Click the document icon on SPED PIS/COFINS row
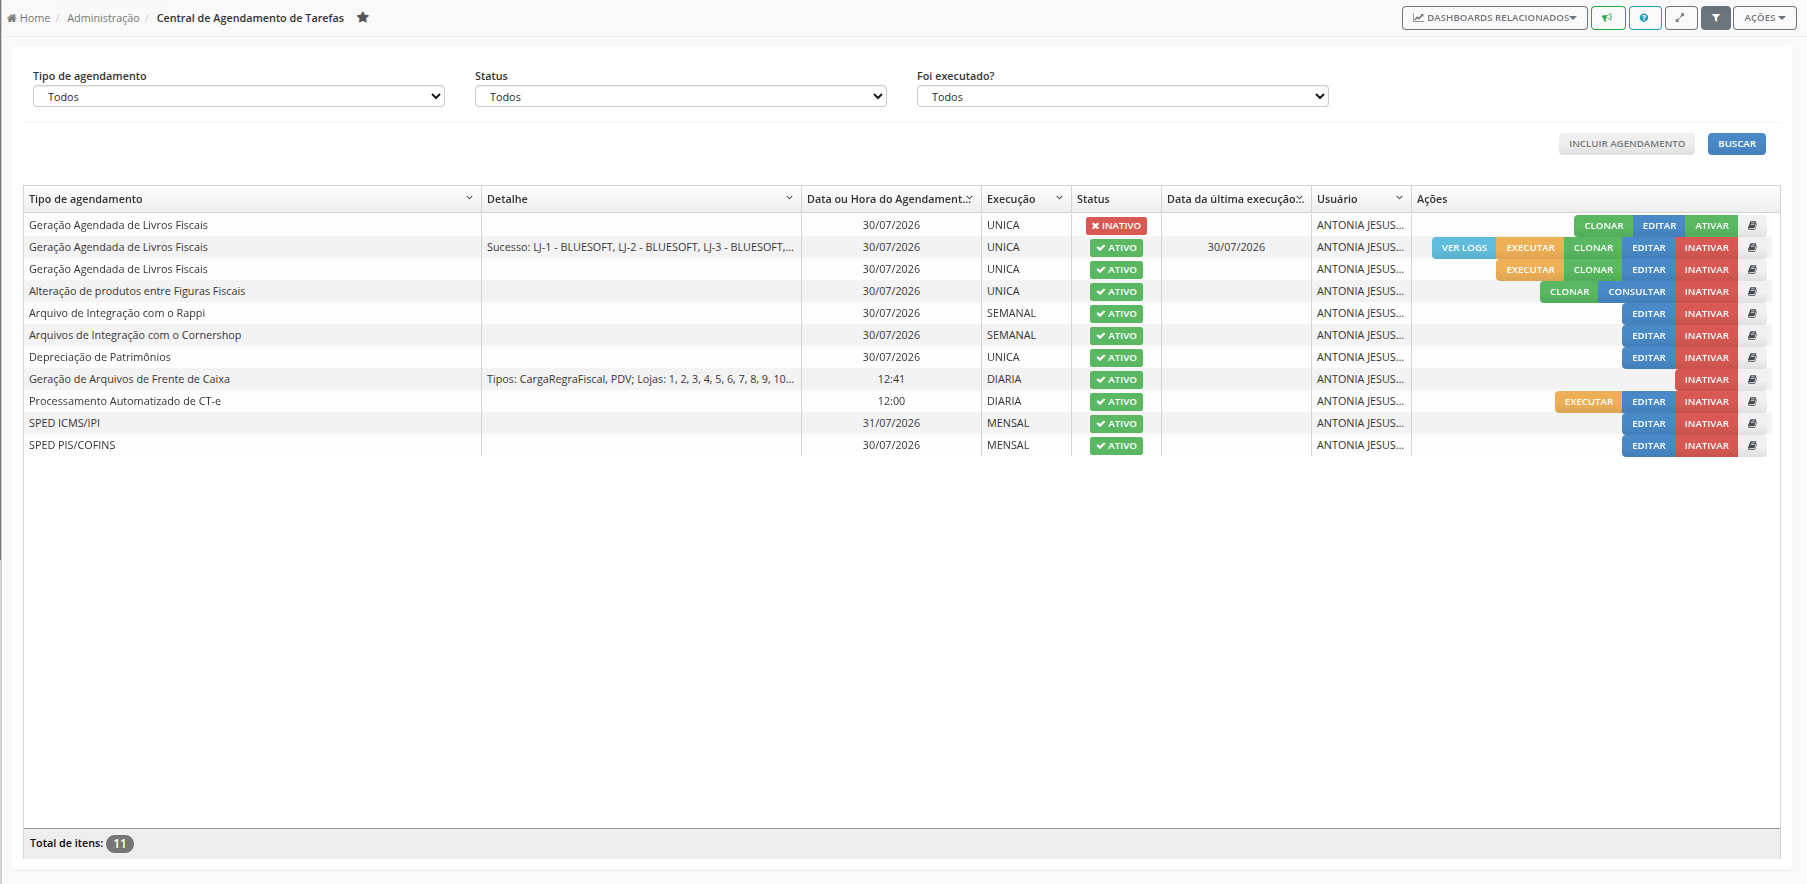This screenshot has width=1807, height=884. tap(1752, 446)
